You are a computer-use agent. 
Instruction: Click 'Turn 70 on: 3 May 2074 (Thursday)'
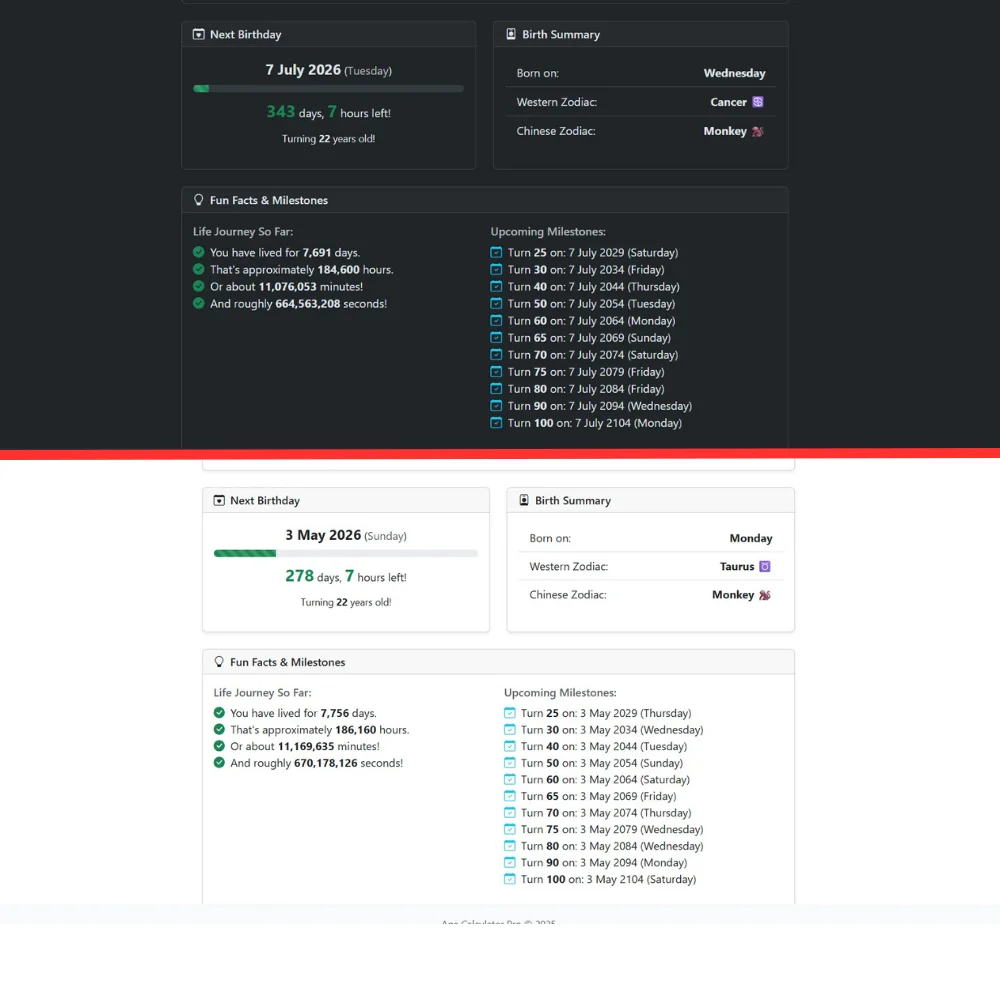(x=606, y=812)
